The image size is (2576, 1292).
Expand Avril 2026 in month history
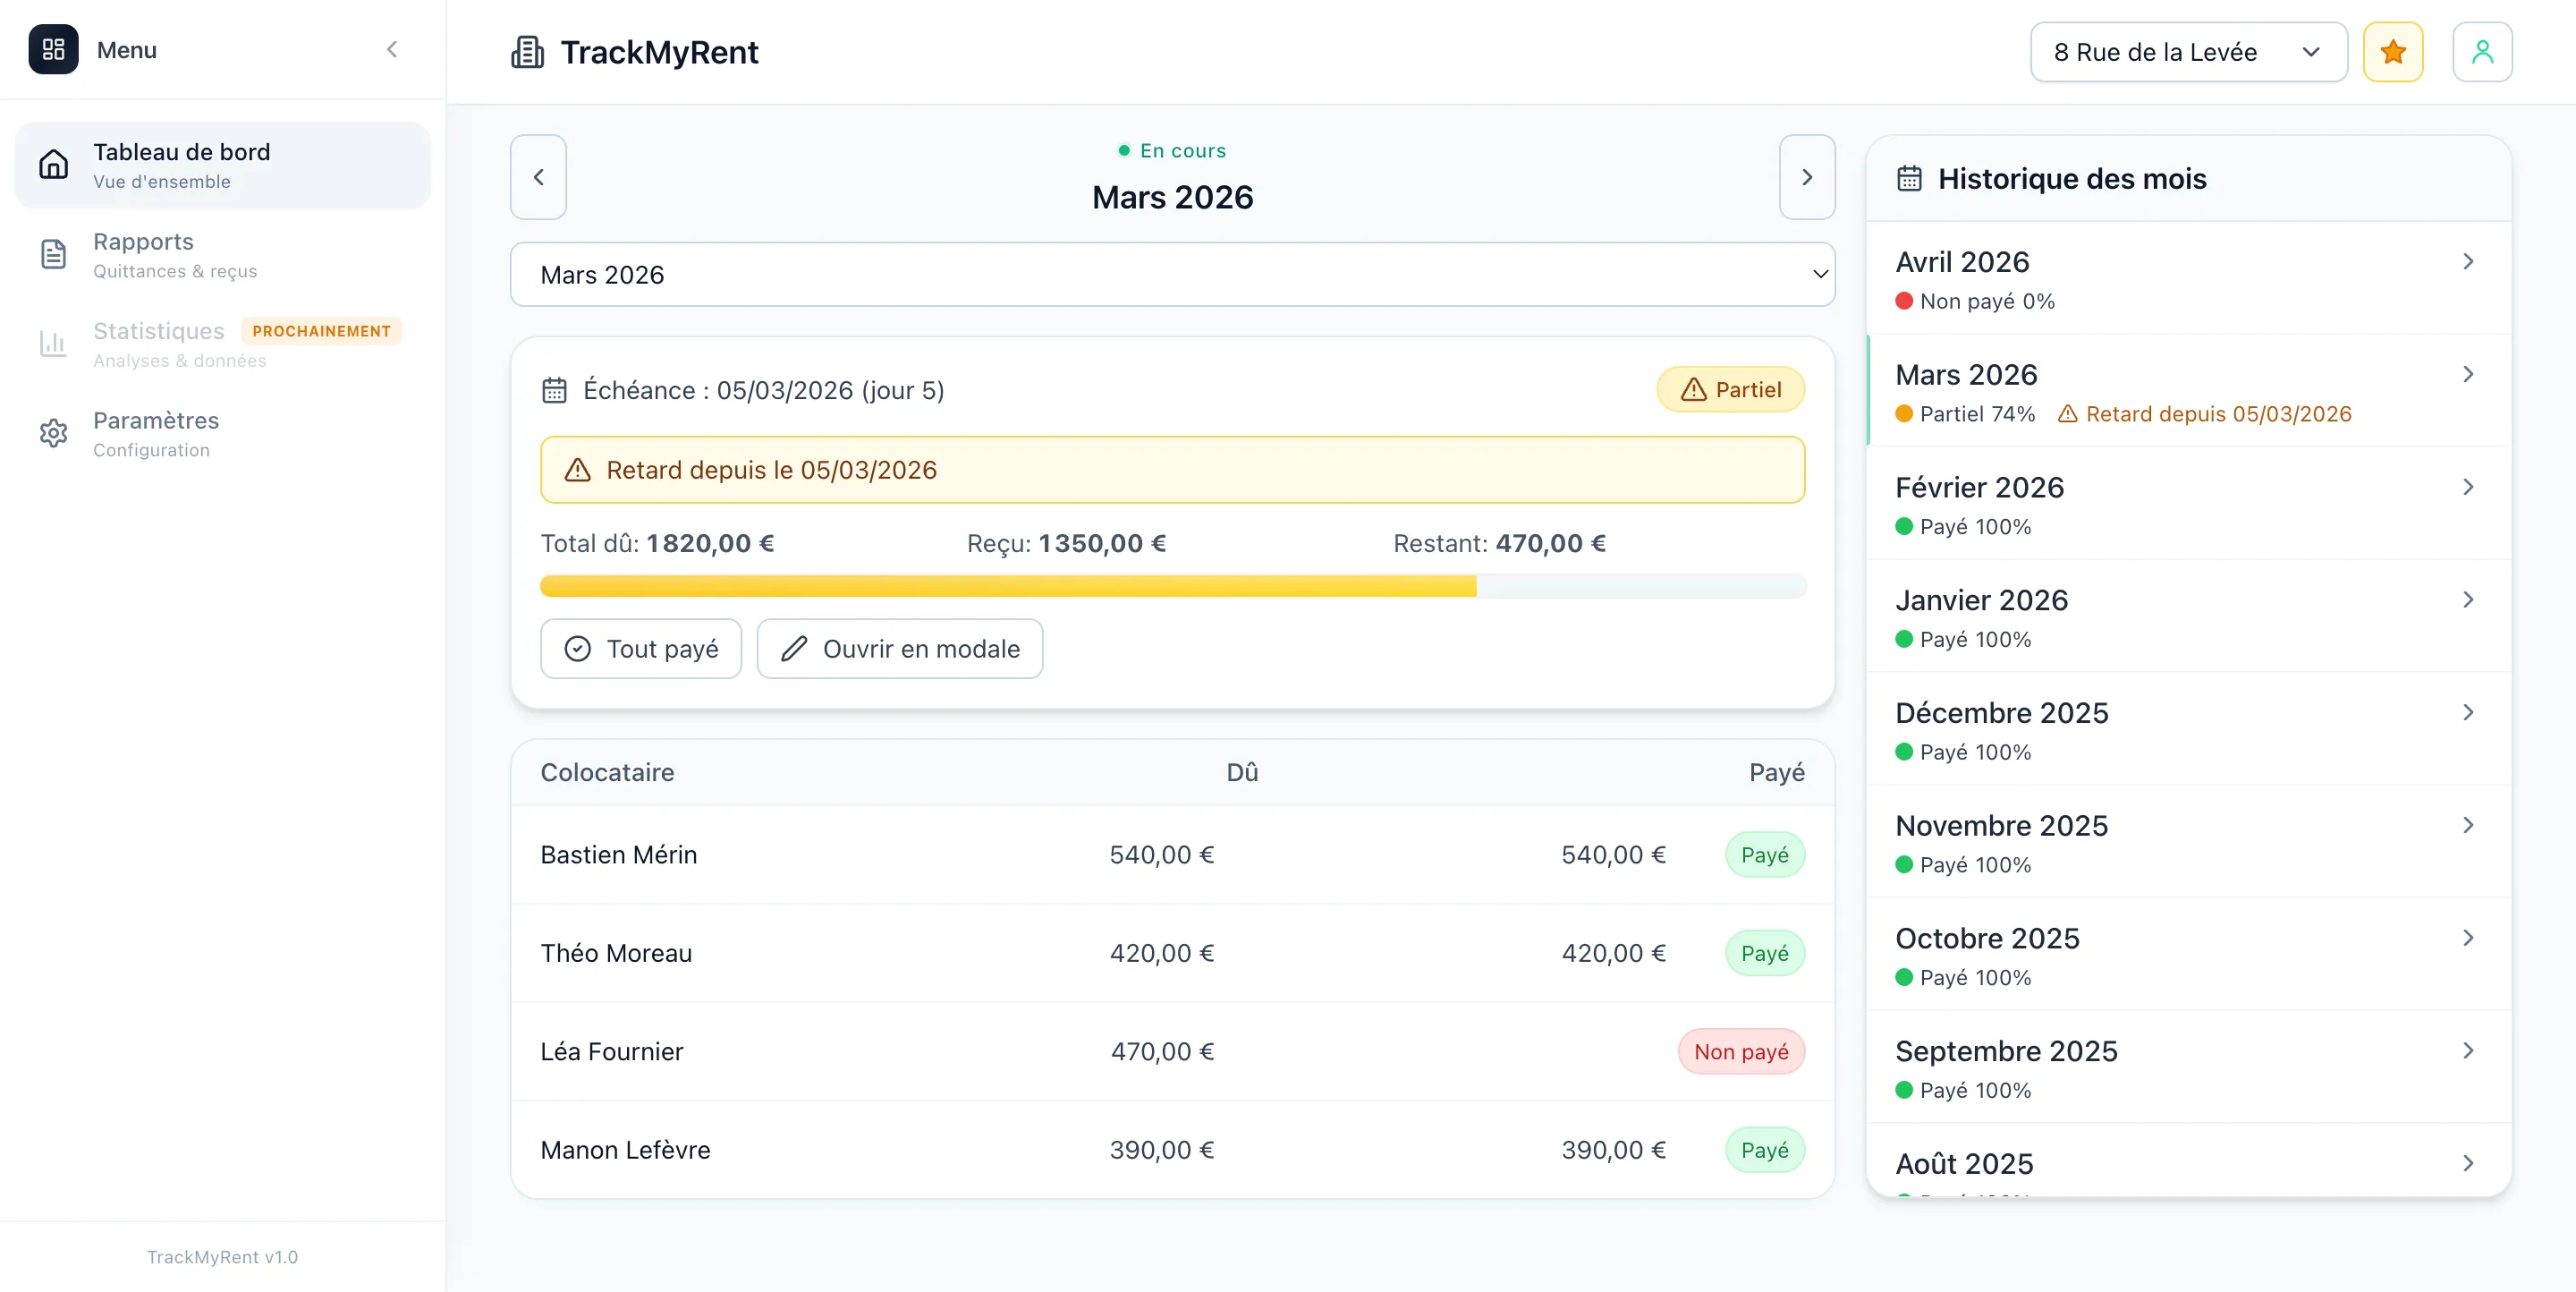(x=2188, y=278)
